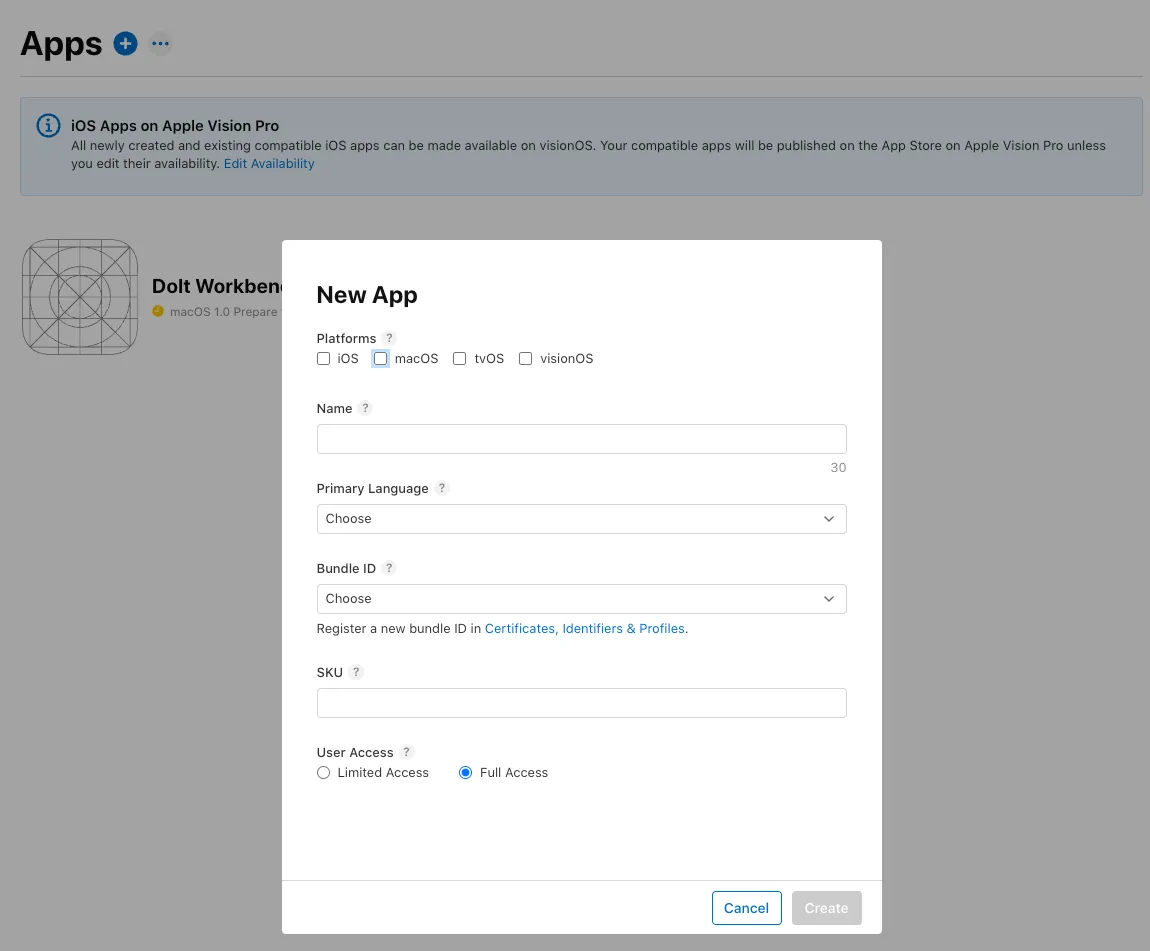Click the ellipsis icon next to Apps heading

[x=160, y=43]
